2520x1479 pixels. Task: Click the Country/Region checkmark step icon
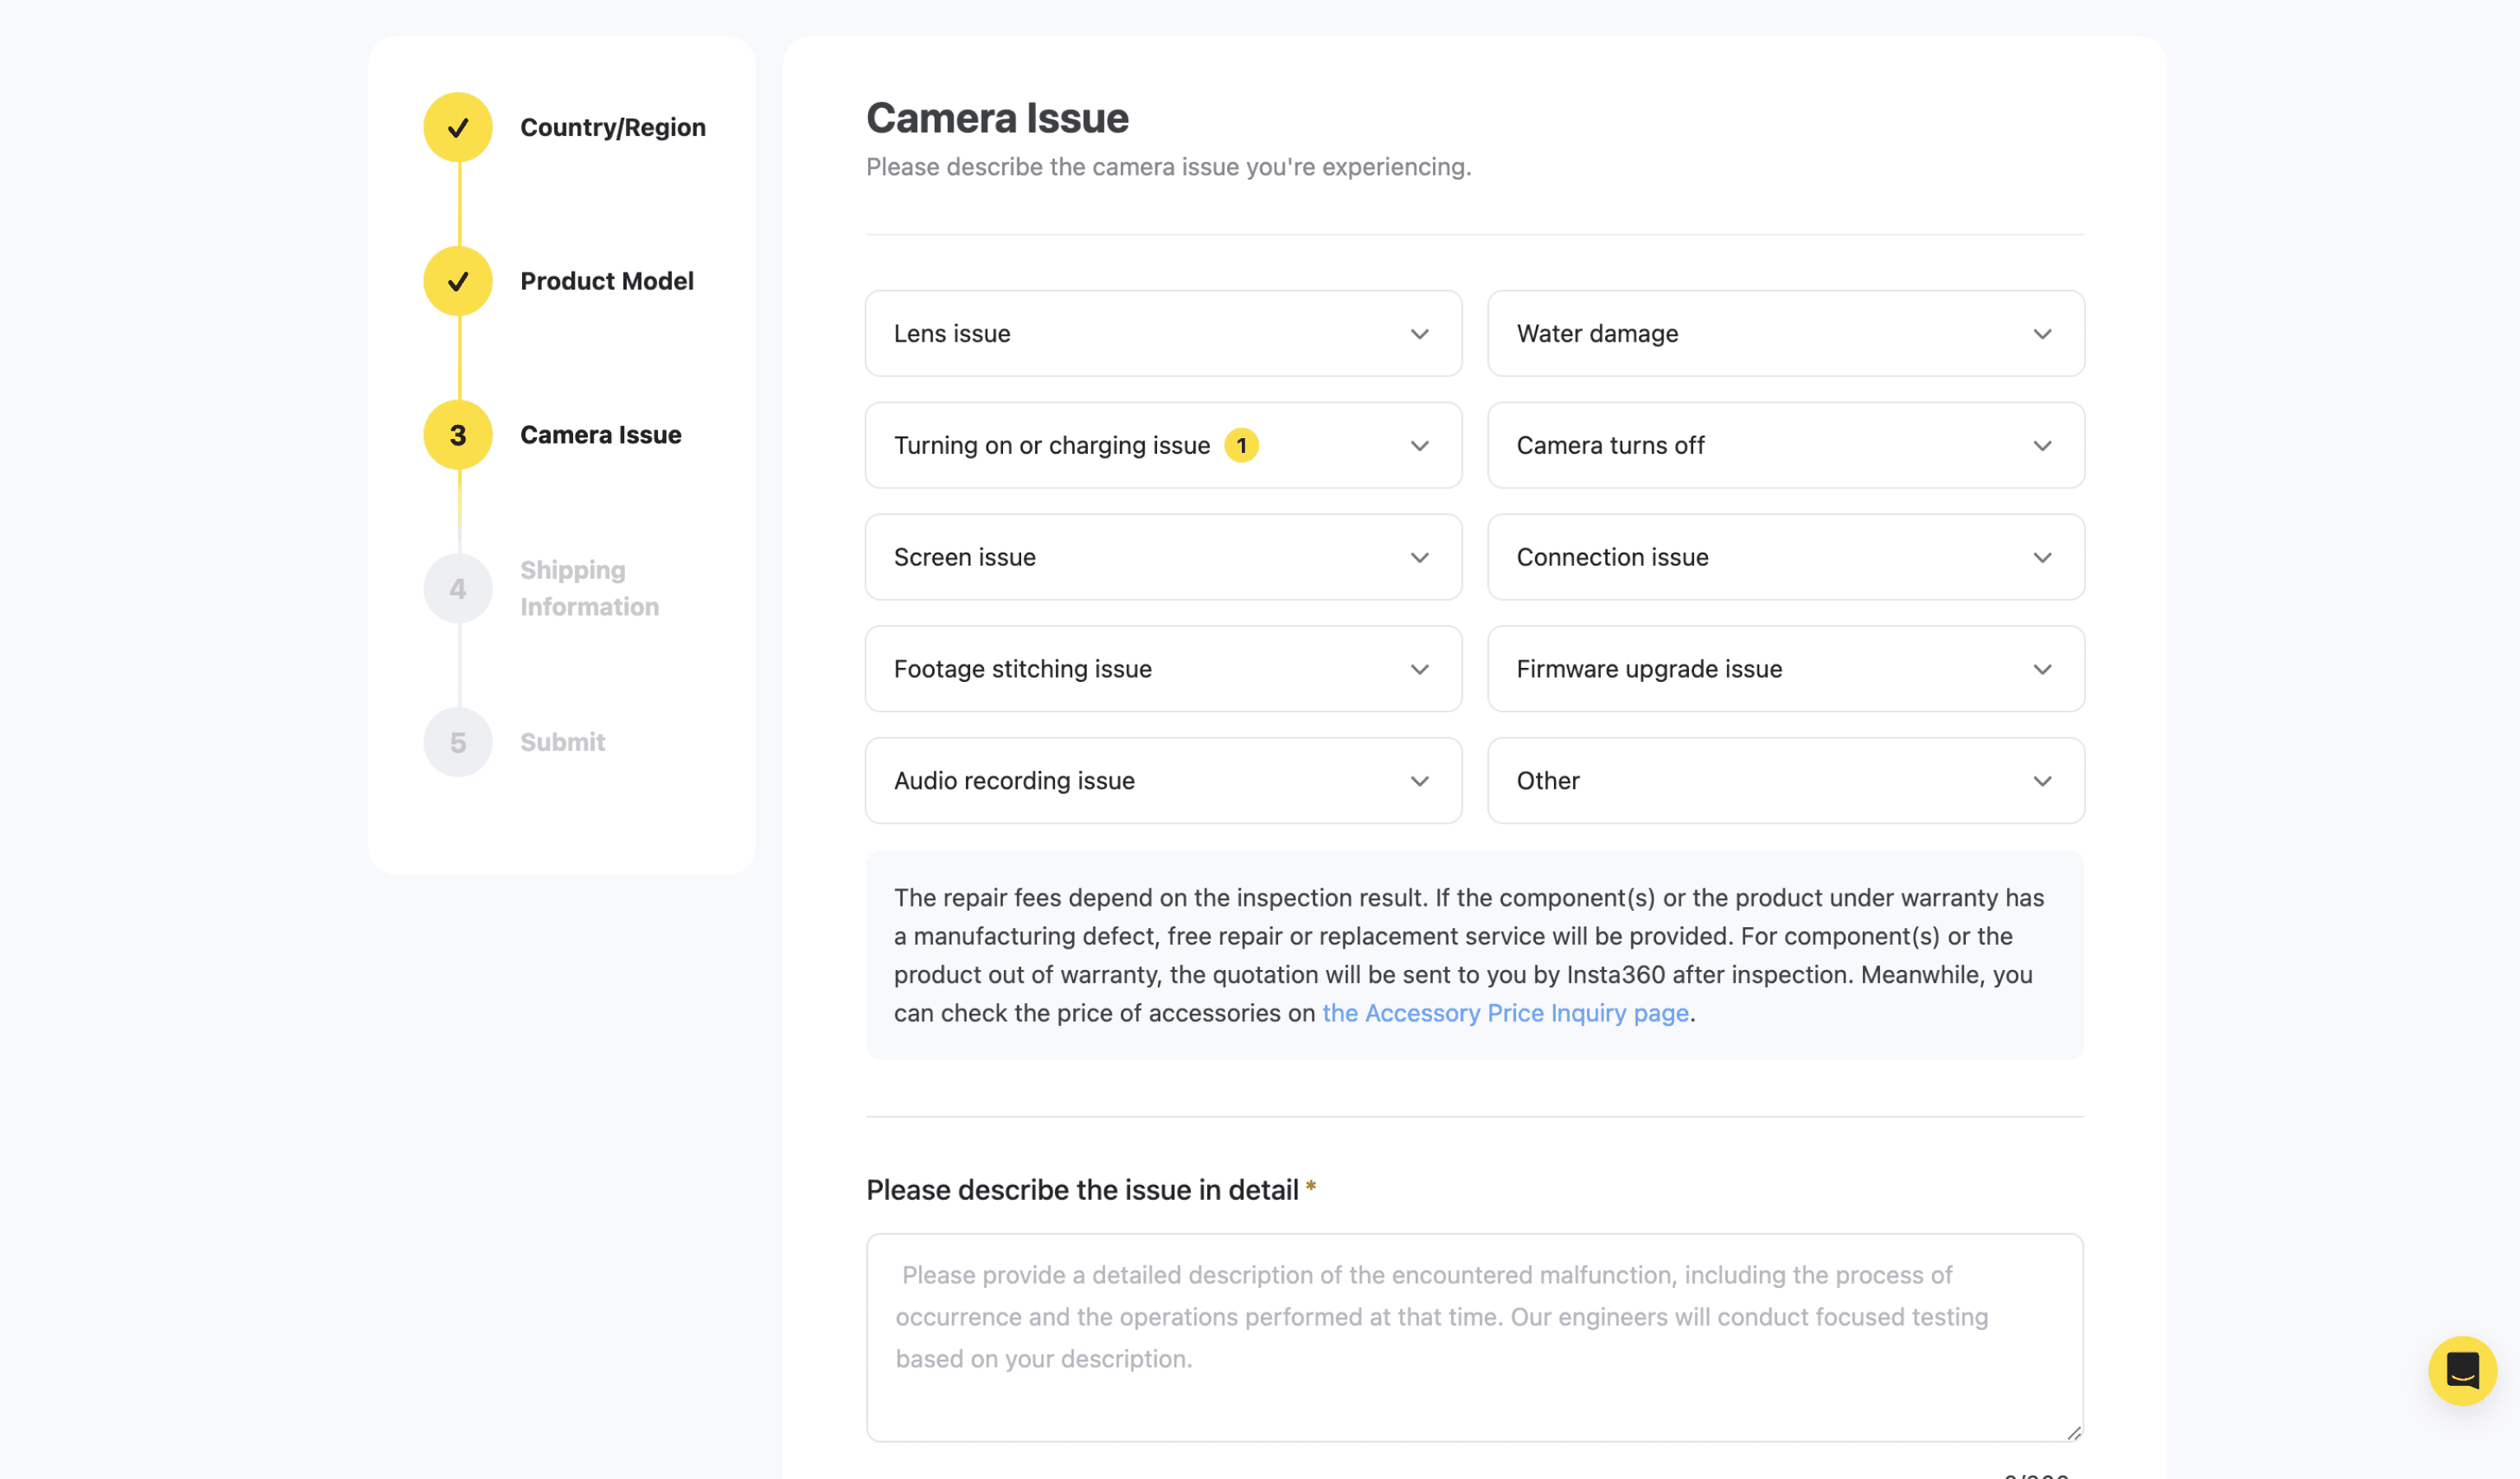(x=458, y=127)
